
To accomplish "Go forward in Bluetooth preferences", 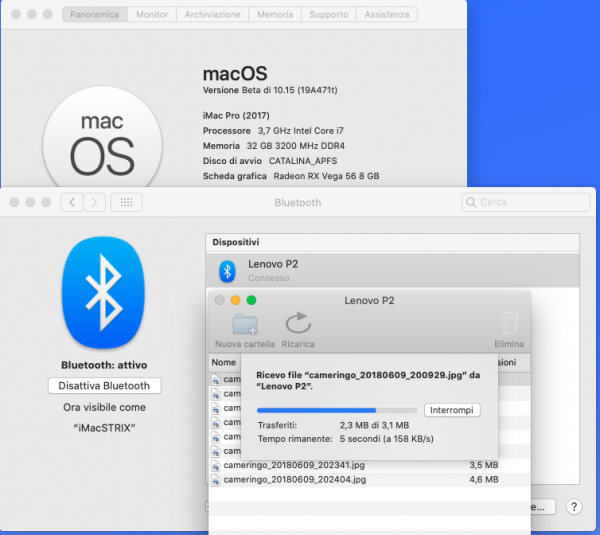I will [x=95, y=202].
